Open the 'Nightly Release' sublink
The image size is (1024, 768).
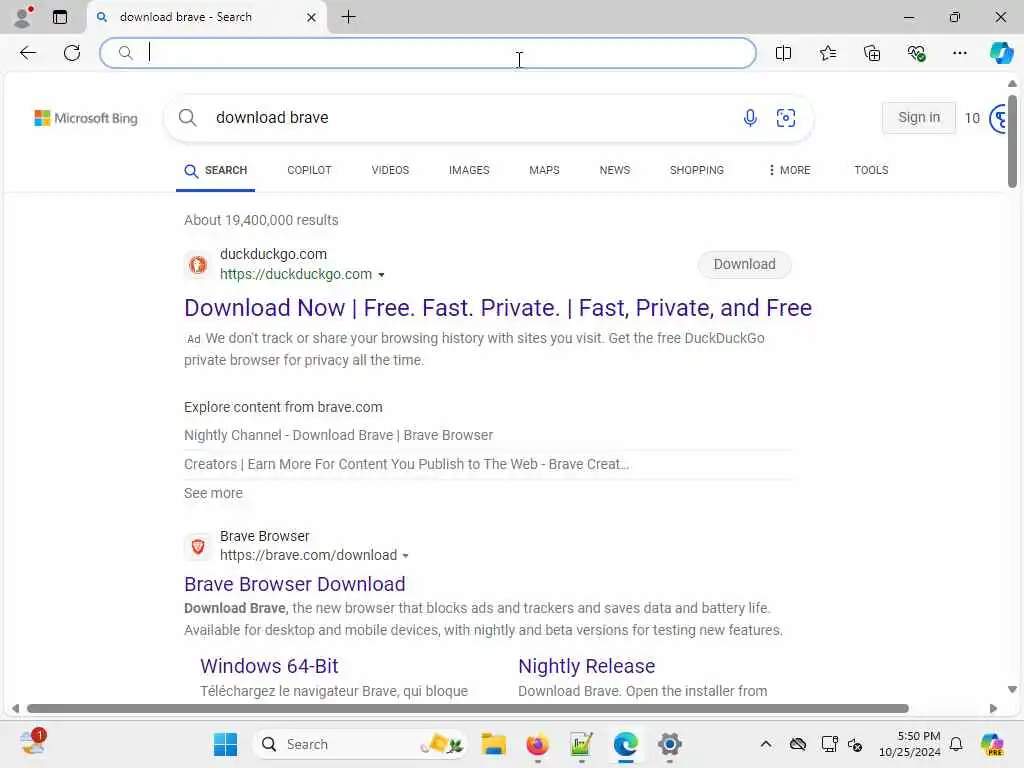[x=586, y=666]
